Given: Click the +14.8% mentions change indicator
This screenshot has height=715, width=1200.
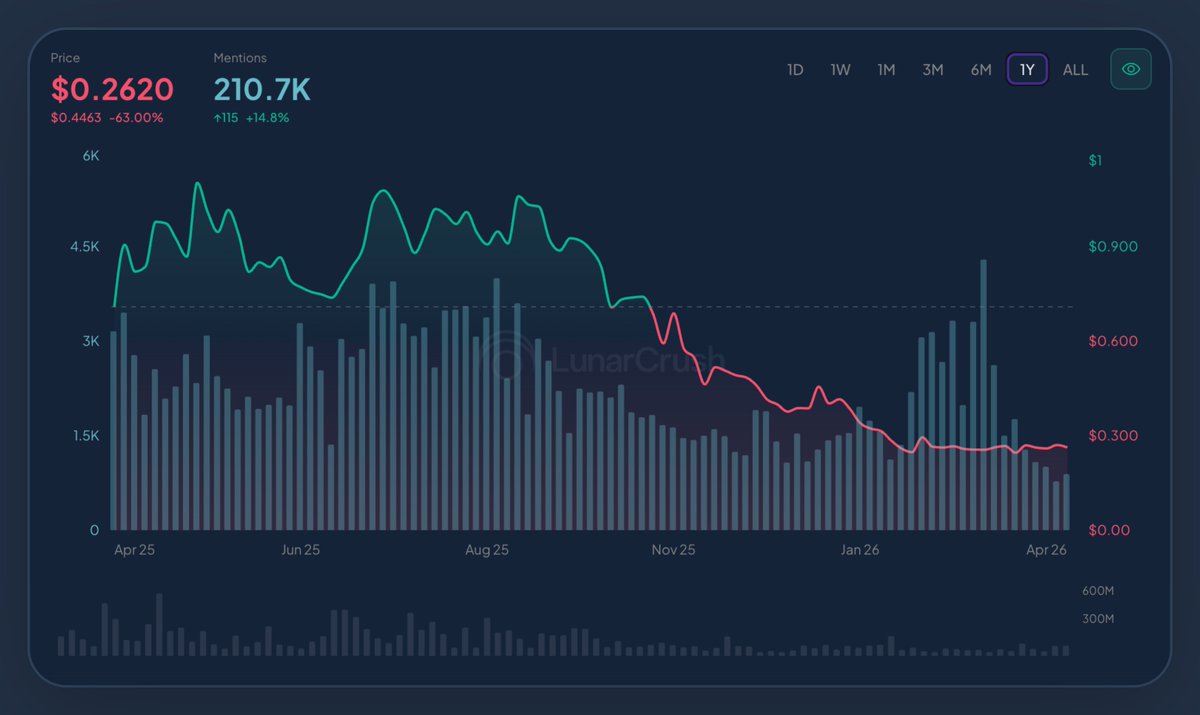Looking at the screenshot, I should point(267,118).
